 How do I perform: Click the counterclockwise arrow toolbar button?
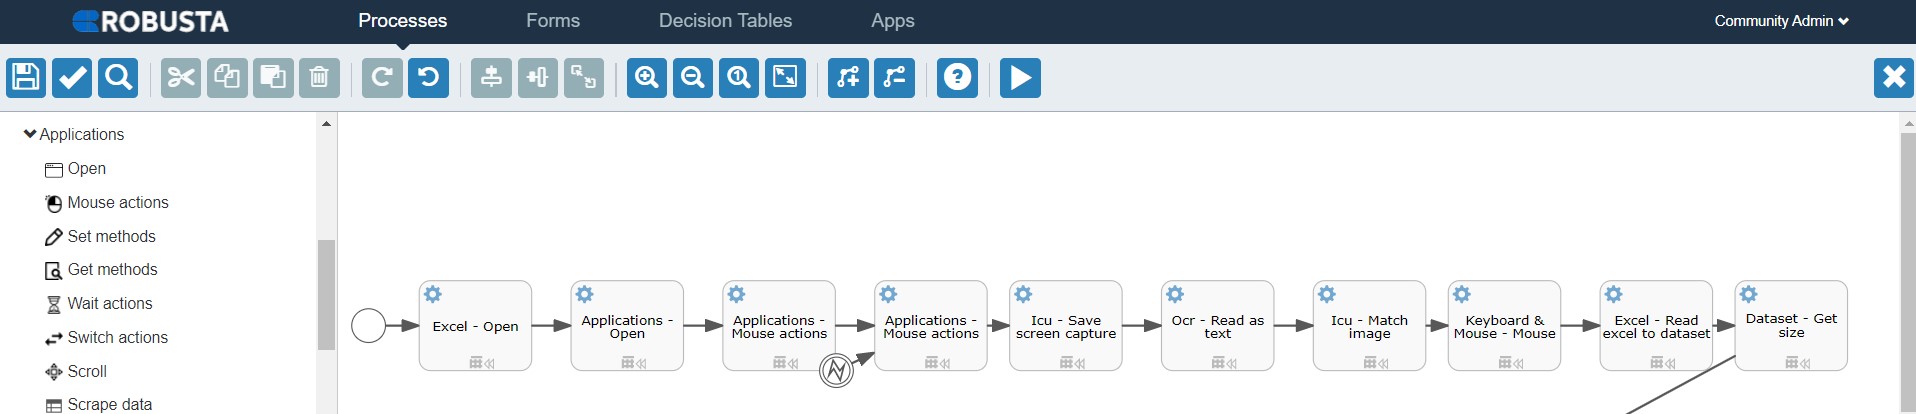coord(428,78)
